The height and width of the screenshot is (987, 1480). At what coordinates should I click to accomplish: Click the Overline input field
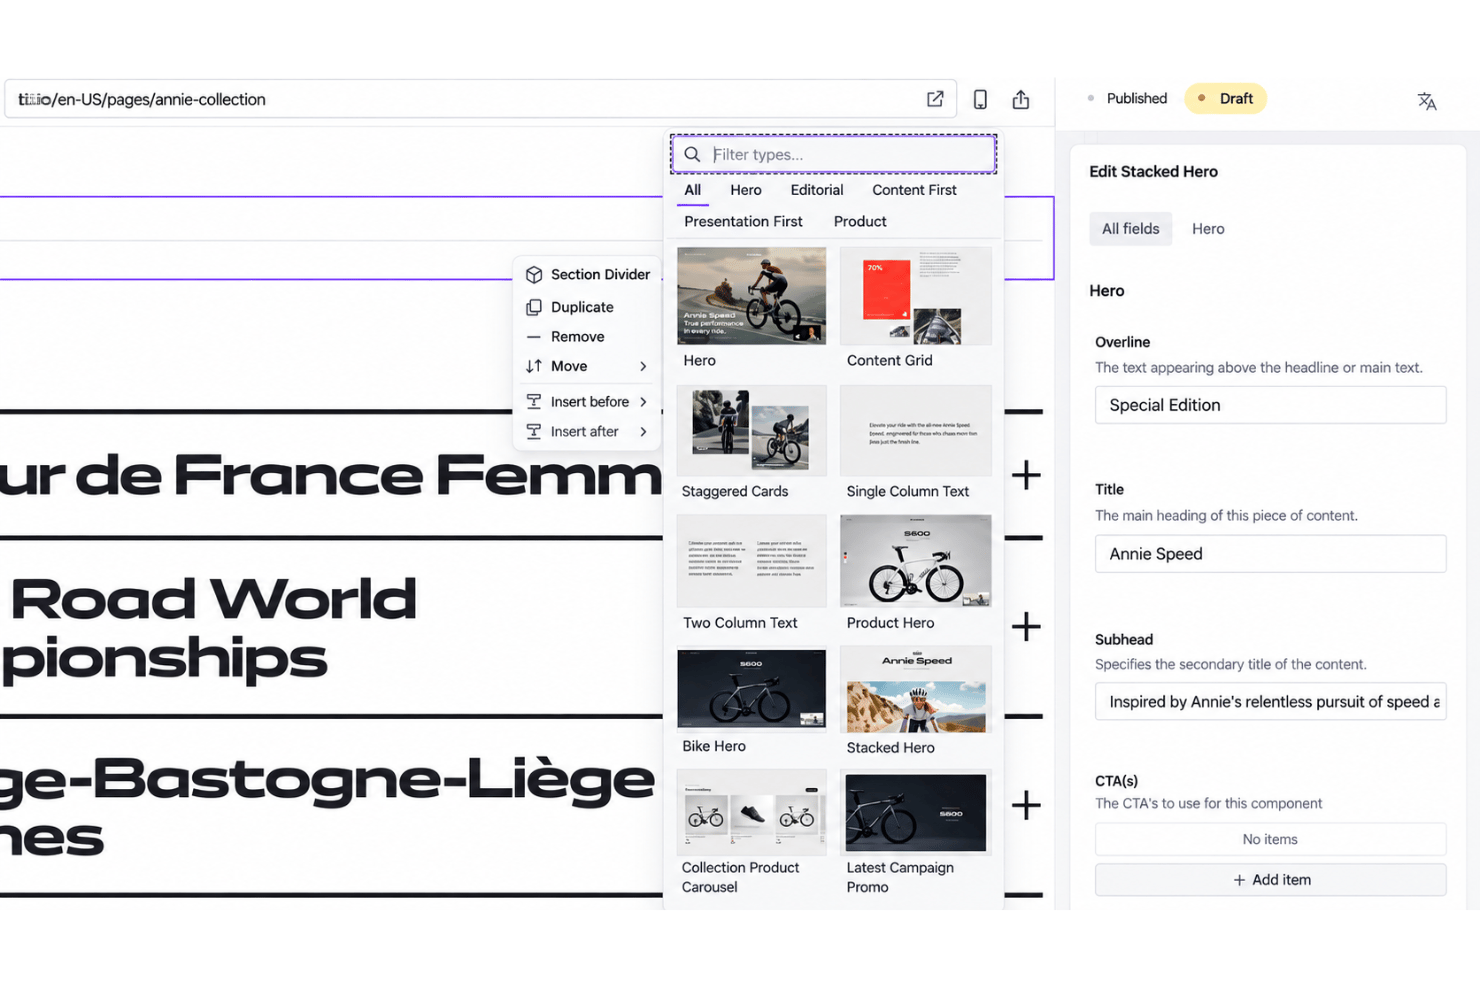1270,405
